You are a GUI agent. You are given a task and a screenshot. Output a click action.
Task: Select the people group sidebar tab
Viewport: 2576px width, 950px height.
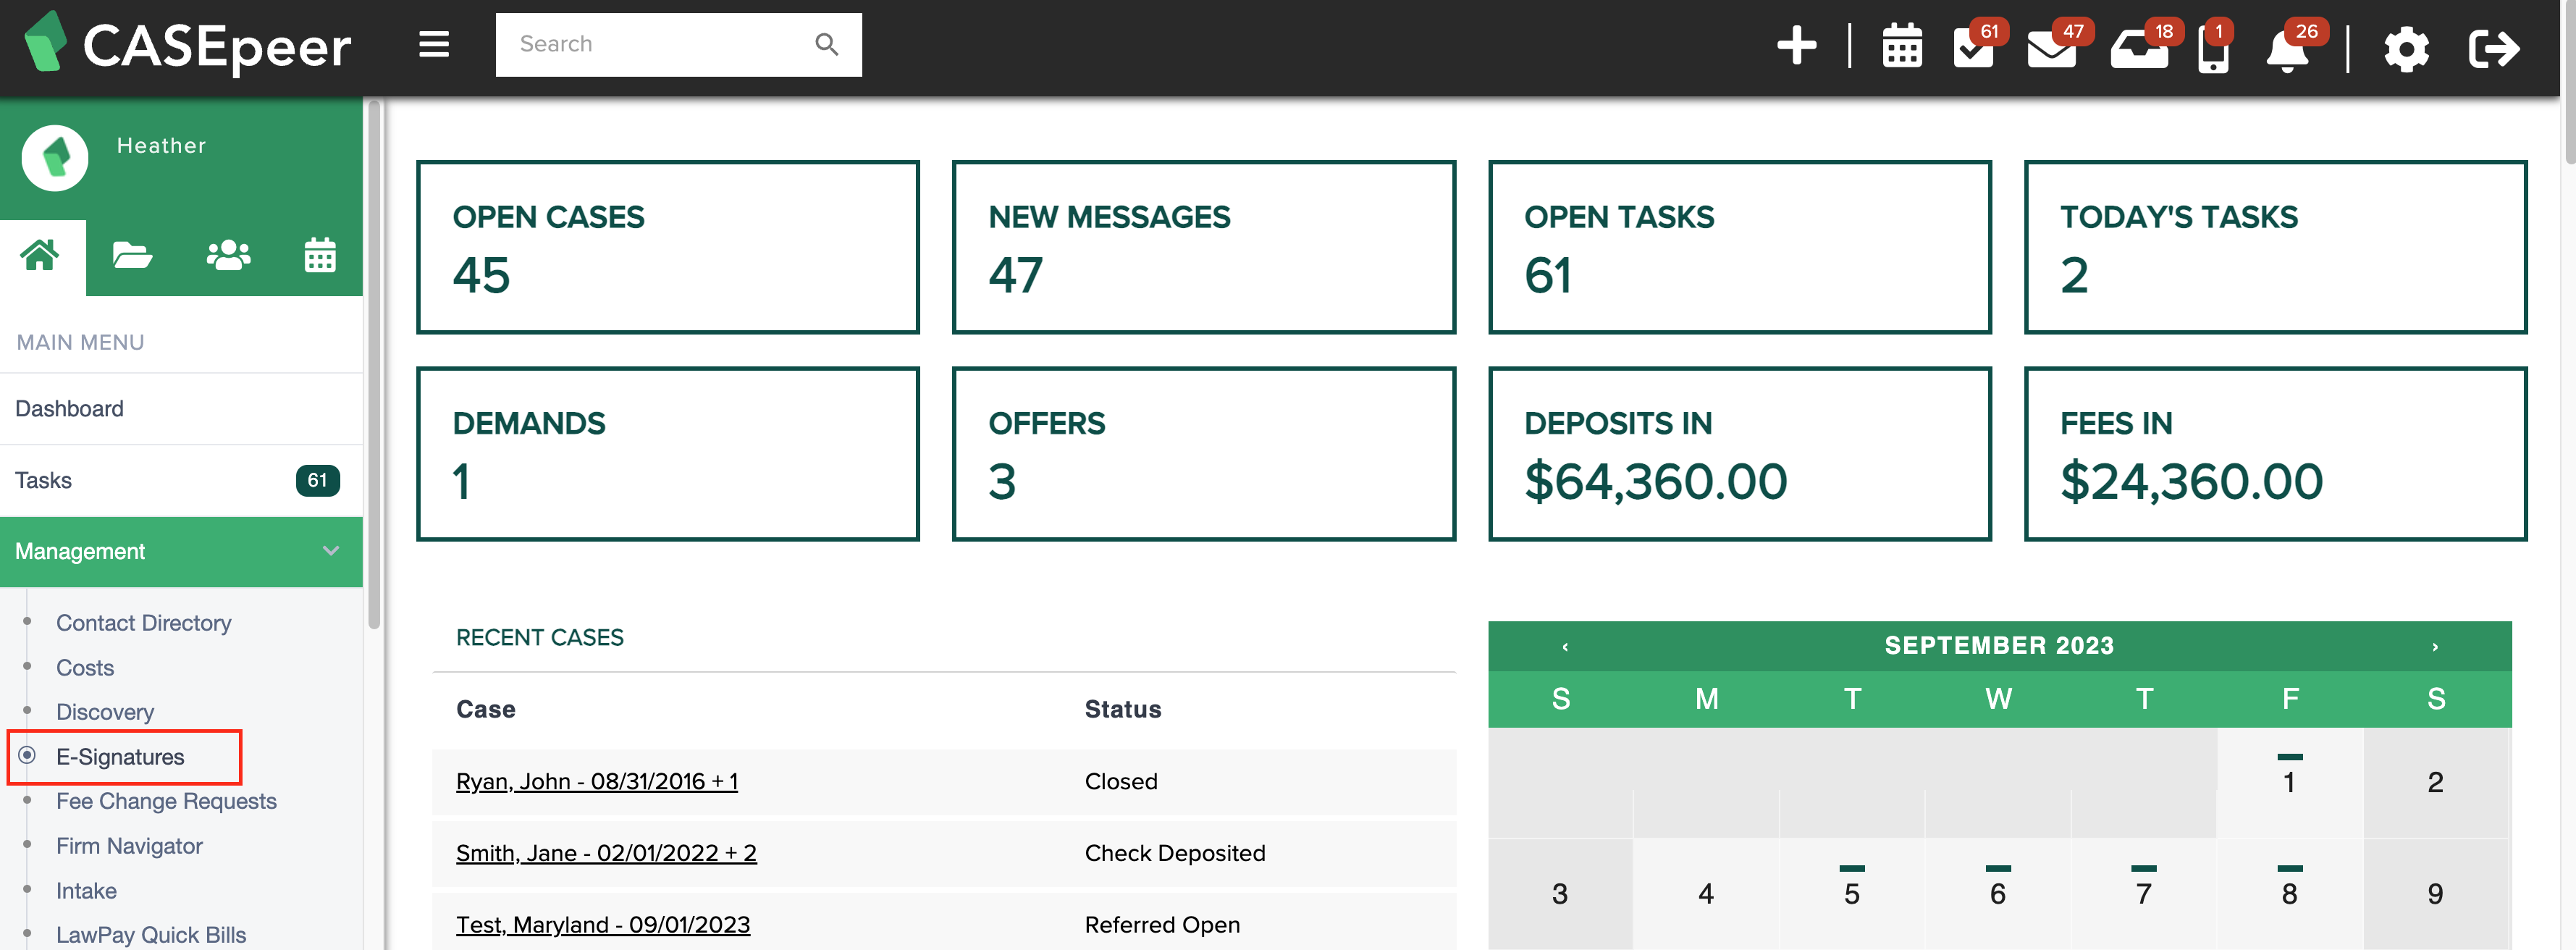(x=228, y=256)
